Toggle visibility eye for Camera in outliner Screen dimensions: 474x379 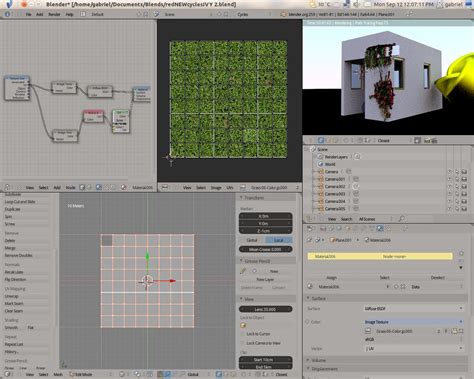[450, 172]
